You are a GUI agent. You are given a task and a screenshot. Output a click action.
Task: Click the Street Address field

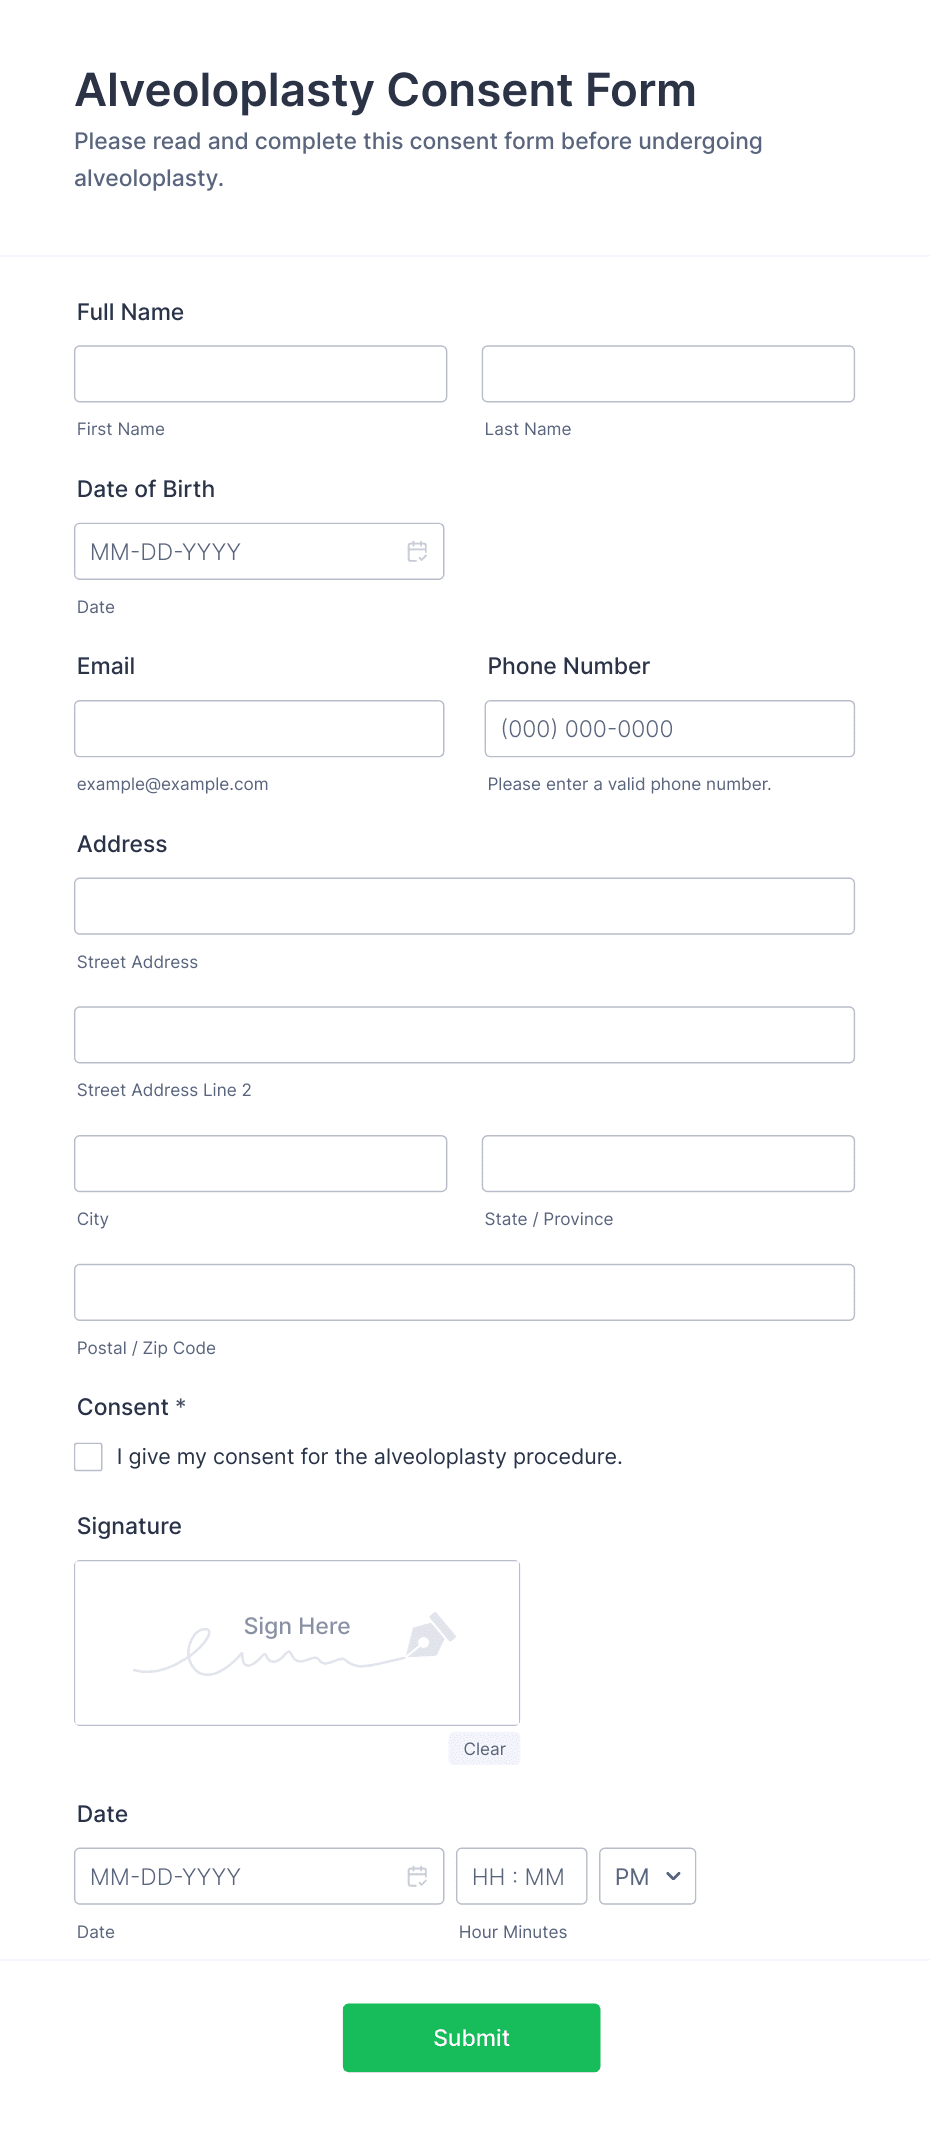tap(464, 906)
